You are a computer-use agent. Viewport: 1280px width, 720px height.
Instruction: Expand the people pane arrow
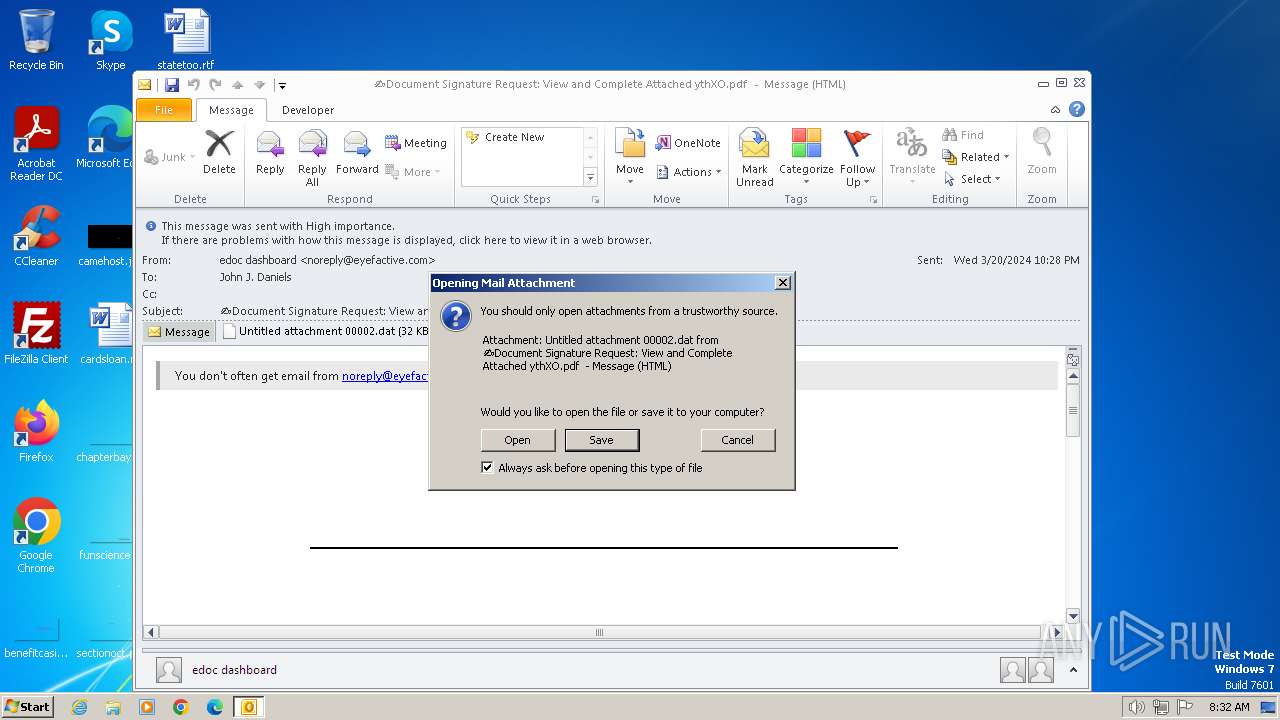pos(1073,670)
